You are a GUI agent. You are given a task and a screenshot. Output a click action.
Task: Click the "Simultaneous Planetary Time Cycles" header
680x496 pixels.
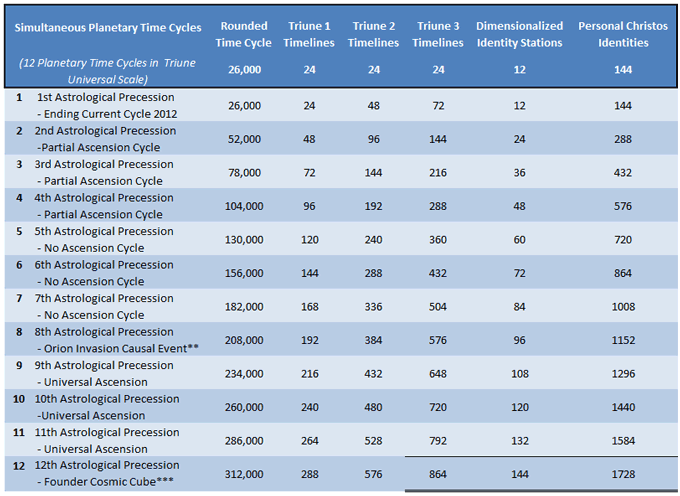pyautogui.click(x=109, y=26)
